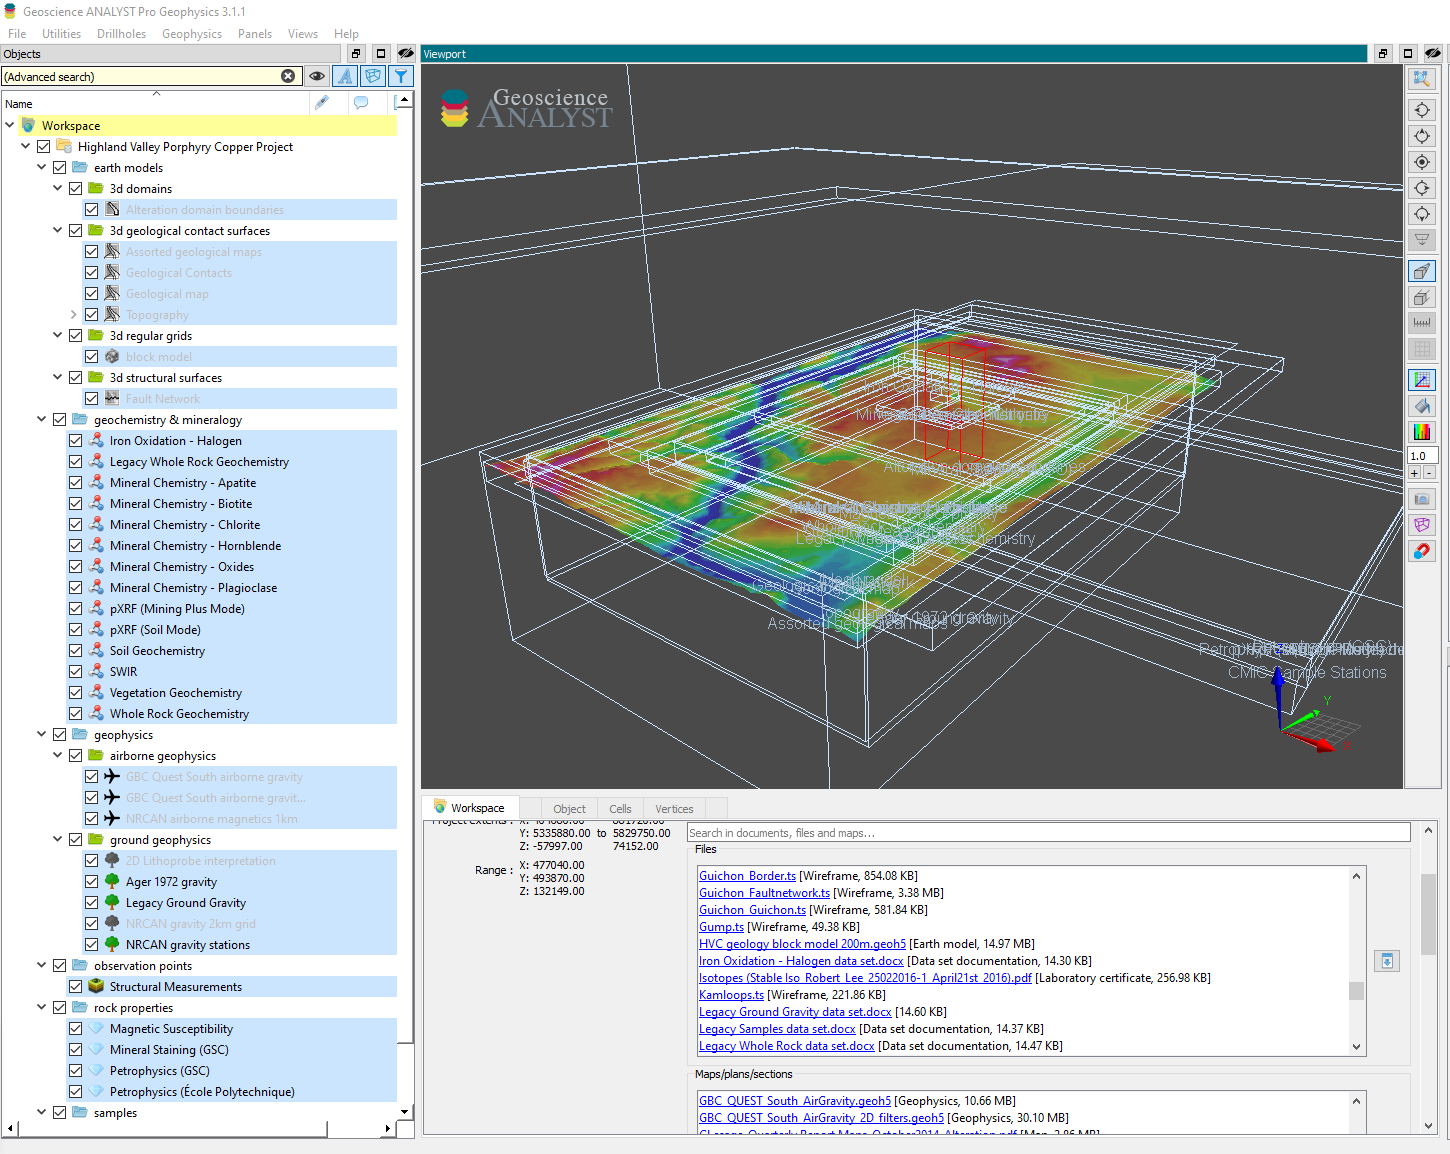Collapse the geophysics folder
Screen dimensions: 1450x1154
click(42, 735)
